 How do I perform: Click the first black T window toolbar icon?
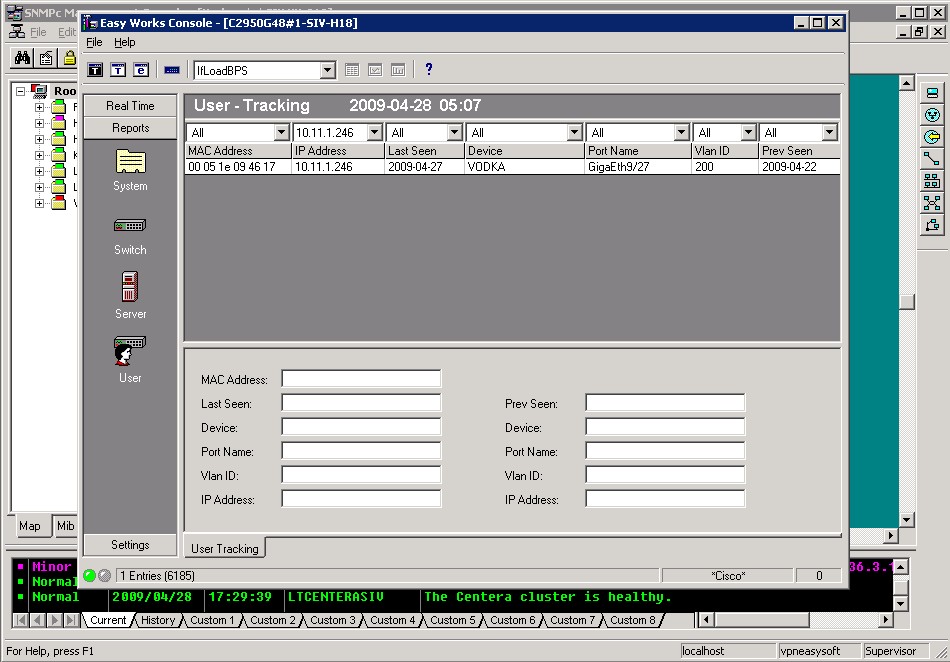click(x=95, y=70)
